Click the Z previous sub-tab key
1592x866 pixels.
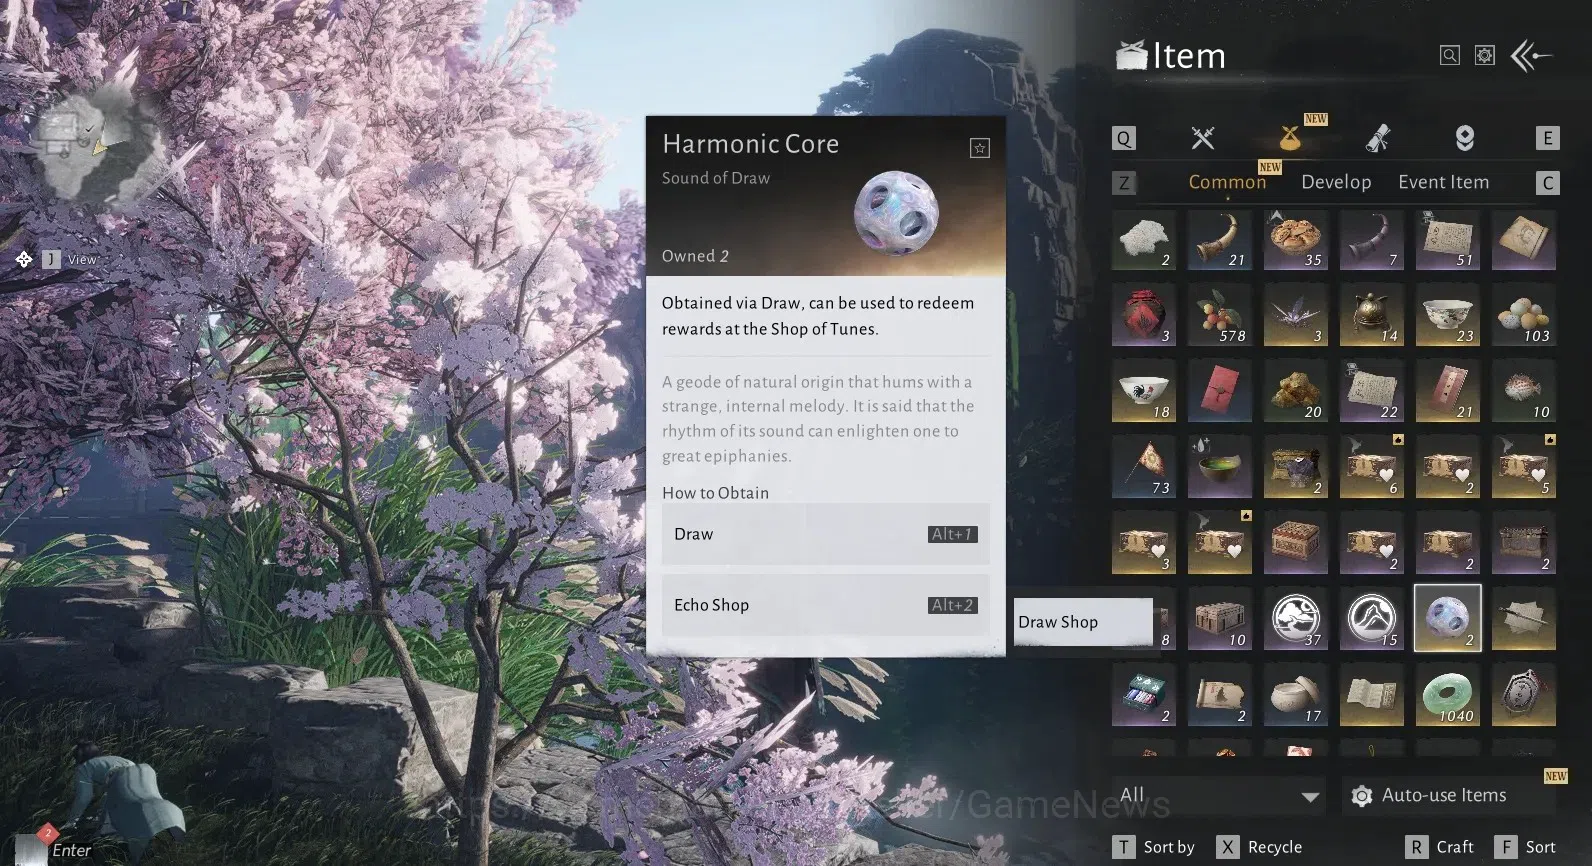(1124, 182)
